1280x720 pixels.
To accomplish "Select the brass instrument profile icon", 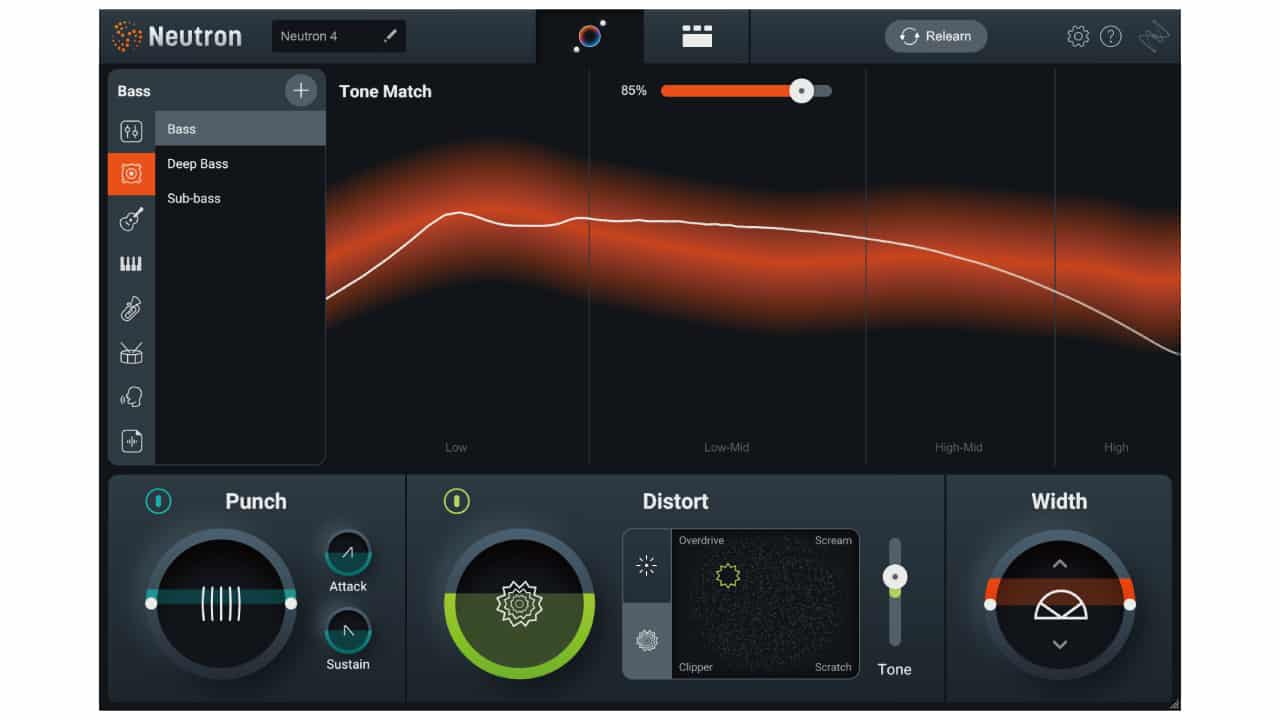I will (131, 308).
